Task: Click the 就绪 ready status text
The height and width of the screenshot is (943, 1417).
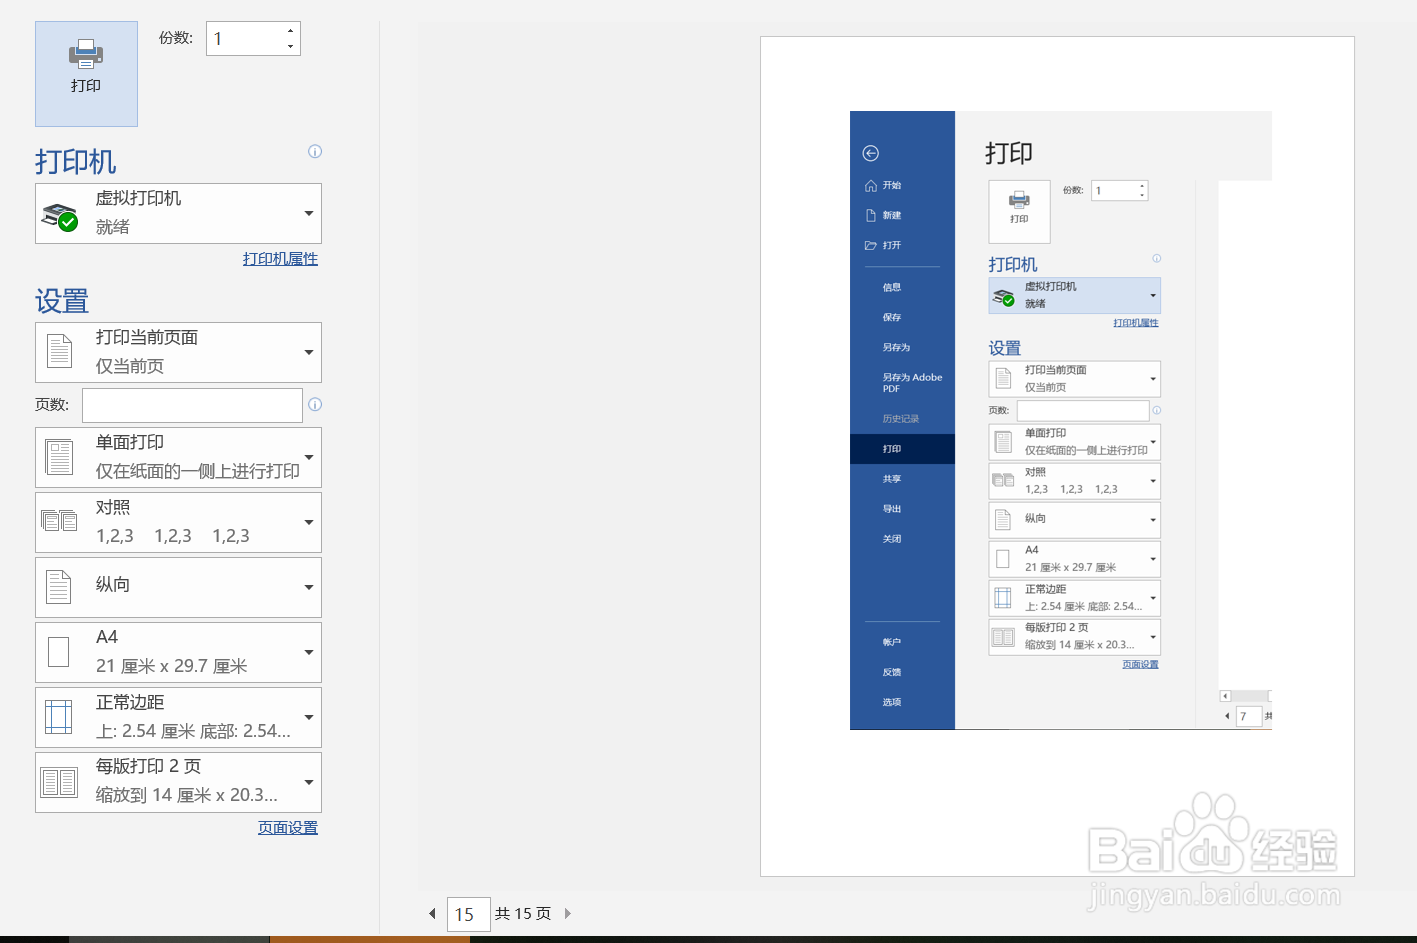Action: click(x=113, y=227)
